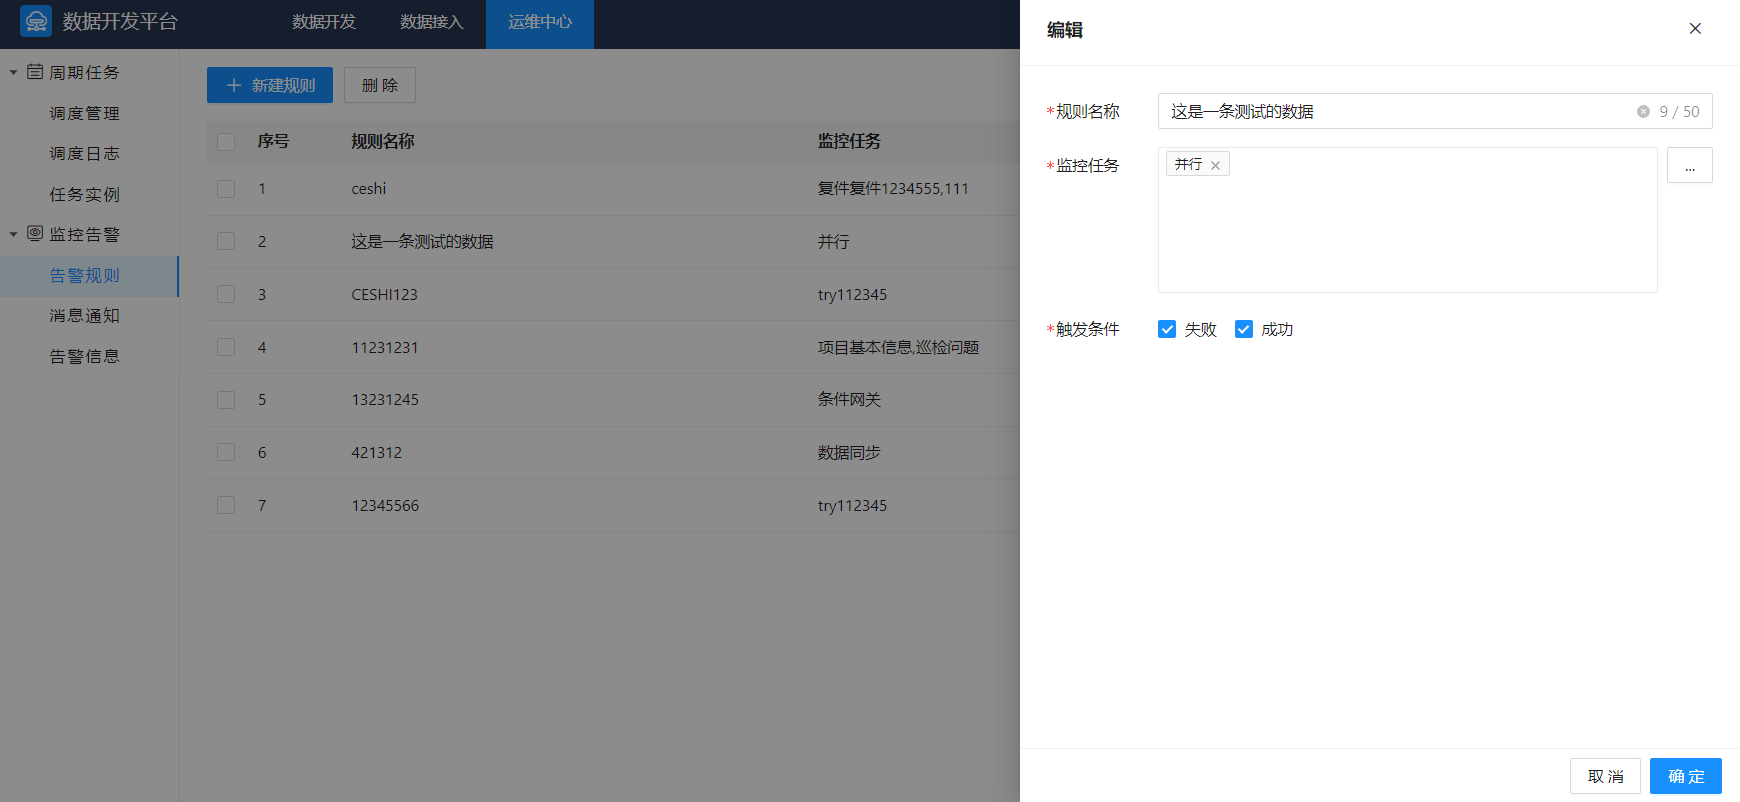1740x802 pixels.
Task: Uncheck the 成功 trigger condition
Action: click(1244, 329)
